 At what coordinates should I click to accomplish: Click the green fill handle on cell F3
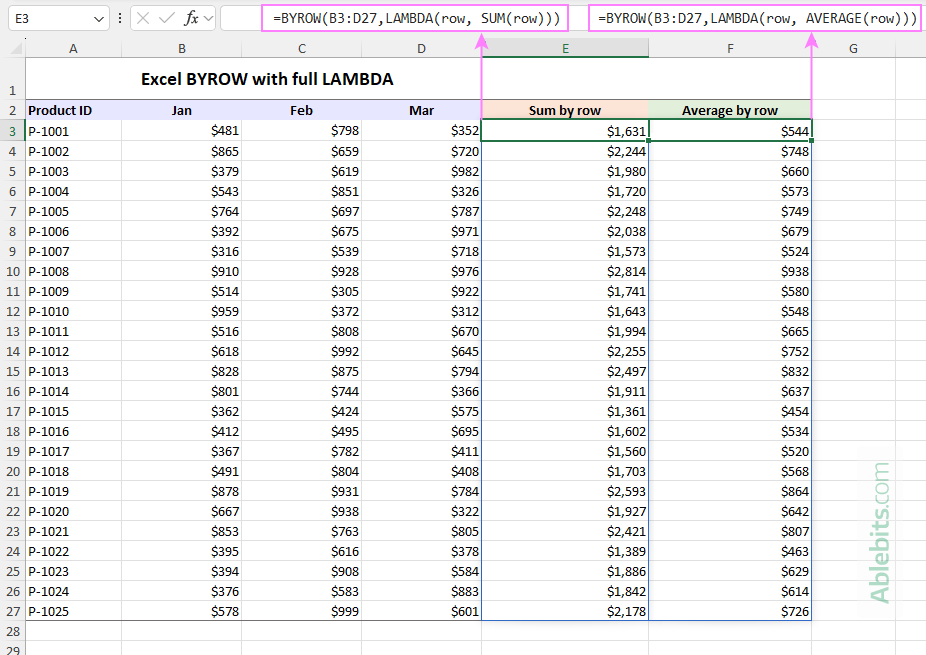click(812, 139)
